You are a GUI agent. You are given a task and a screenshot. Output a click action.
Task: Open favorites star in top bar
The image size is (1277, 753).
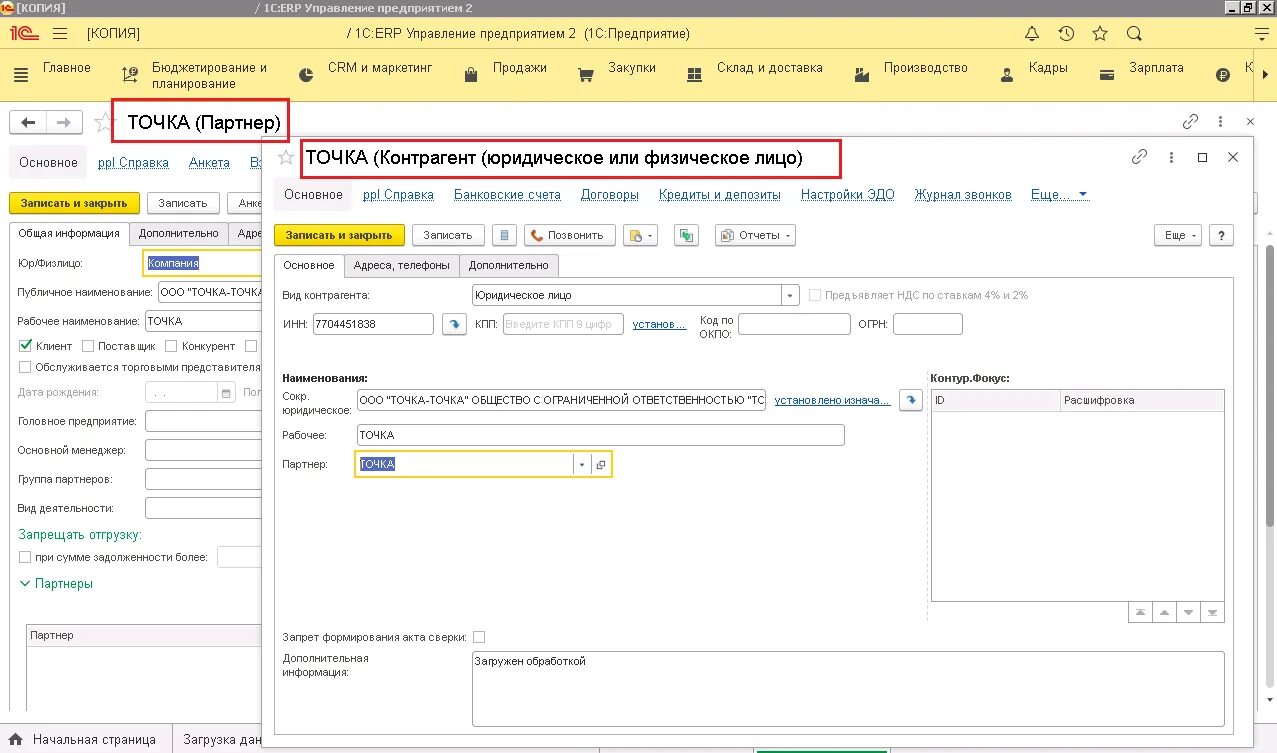(x=1100, y=33)
